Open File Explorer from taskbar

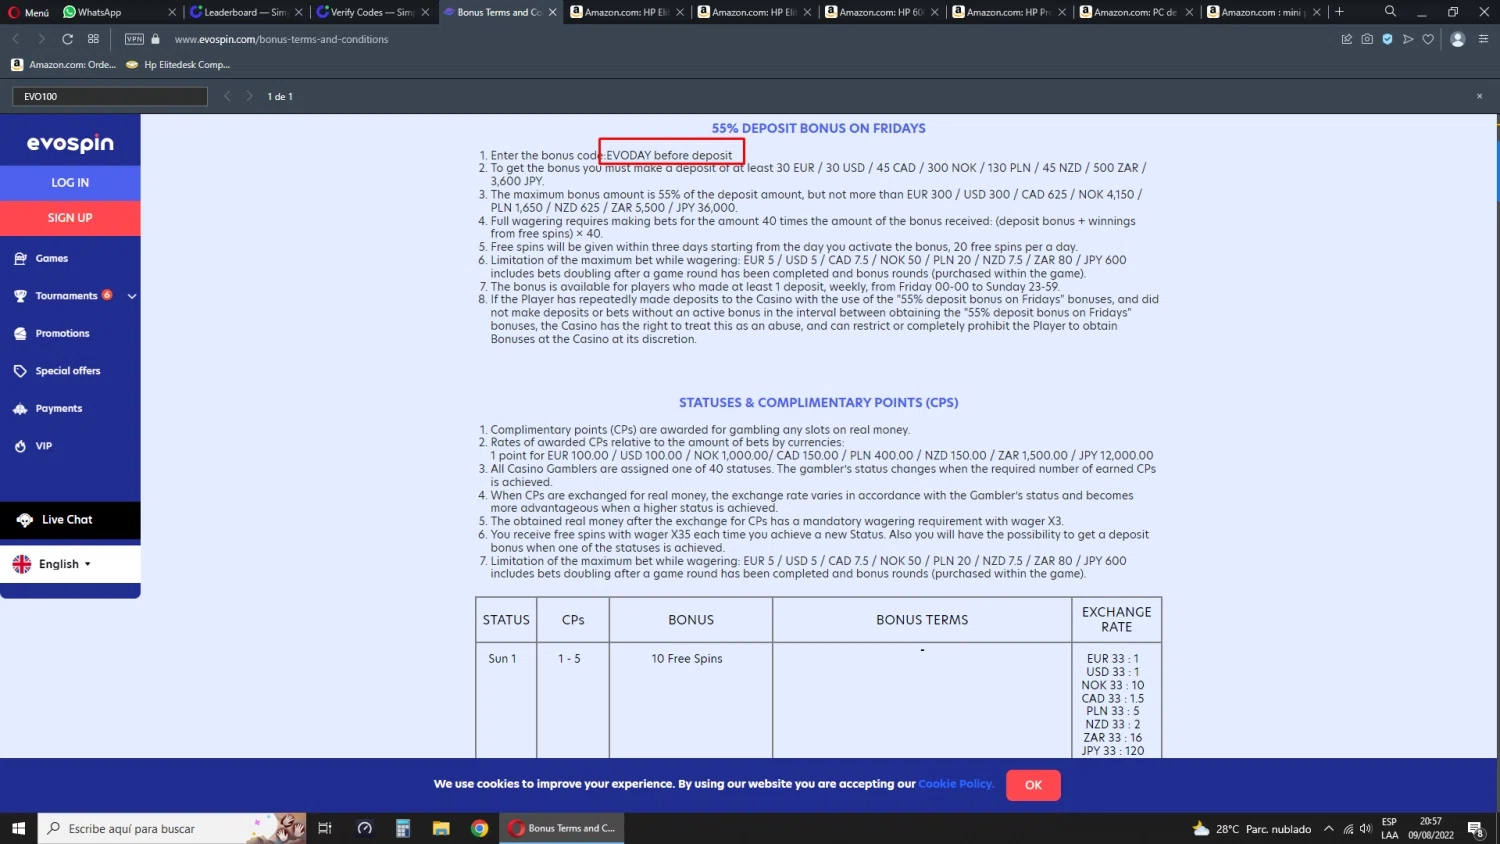pos(441,828)
